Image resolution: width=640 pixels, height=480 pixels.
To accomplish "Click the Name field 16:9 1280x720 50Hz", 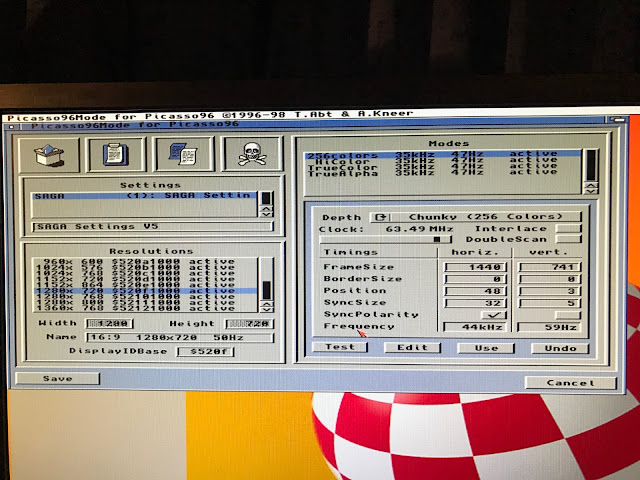I will click(179, 338).
